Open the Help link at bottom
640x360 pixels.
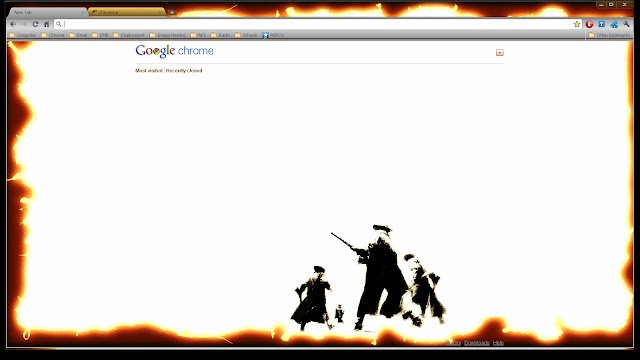pyautogui.click(x=498, y=343)
